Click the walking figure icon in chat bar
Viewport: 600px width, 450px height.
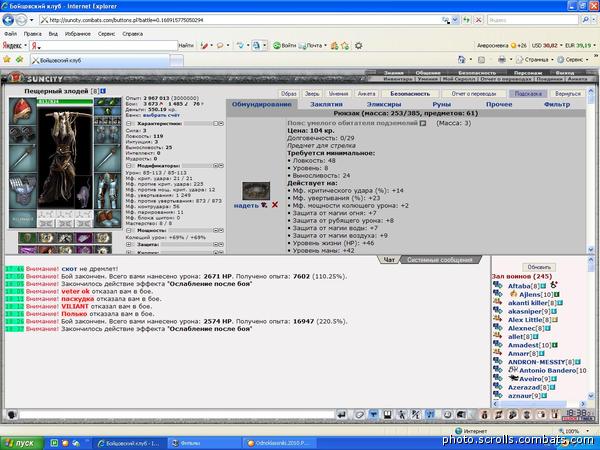(x=401, y=415)
